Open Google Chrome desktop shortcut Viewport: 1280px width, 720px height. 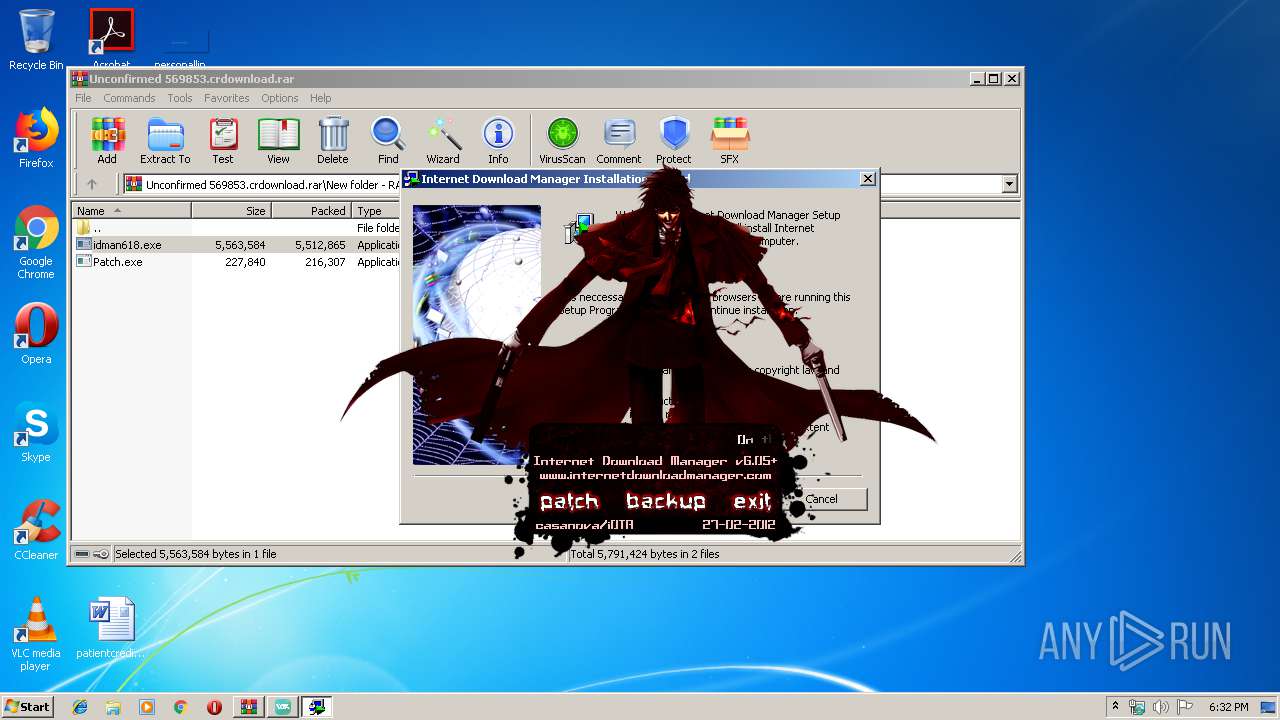(36, 242)
